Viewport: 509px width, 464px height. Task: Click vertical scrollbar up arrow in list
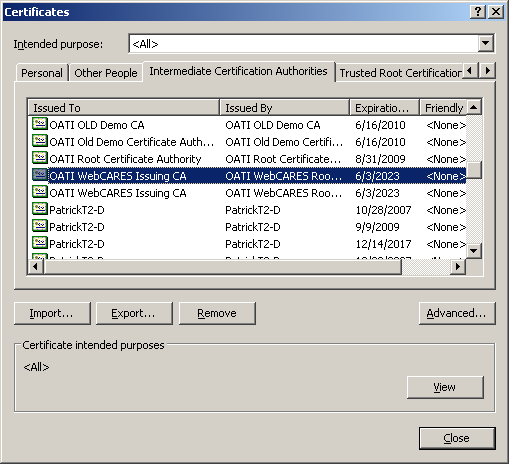click(474, 107)
